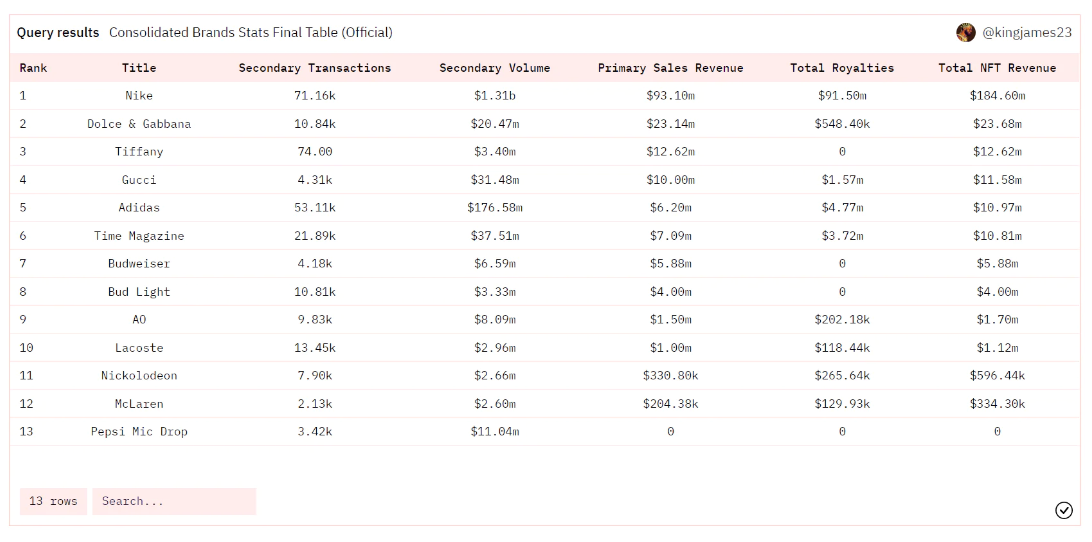This screenshot has height=542, width=1092.
Task: Sort by Secondary Transactions column header
Action: 315,68
